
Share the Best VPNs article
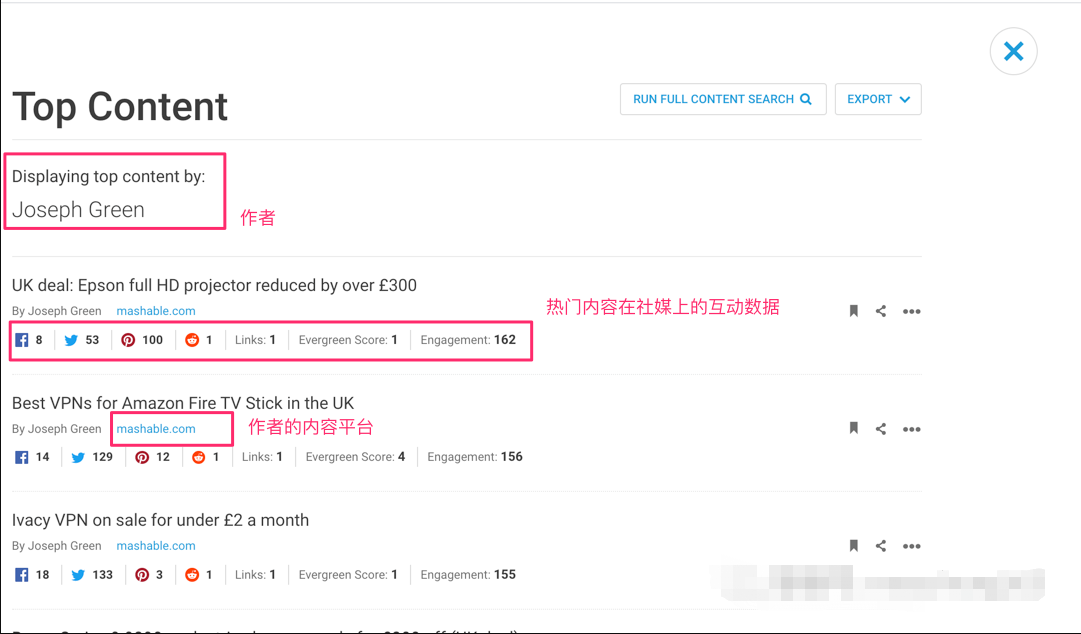pyautogui.click(x=881, y=429)
